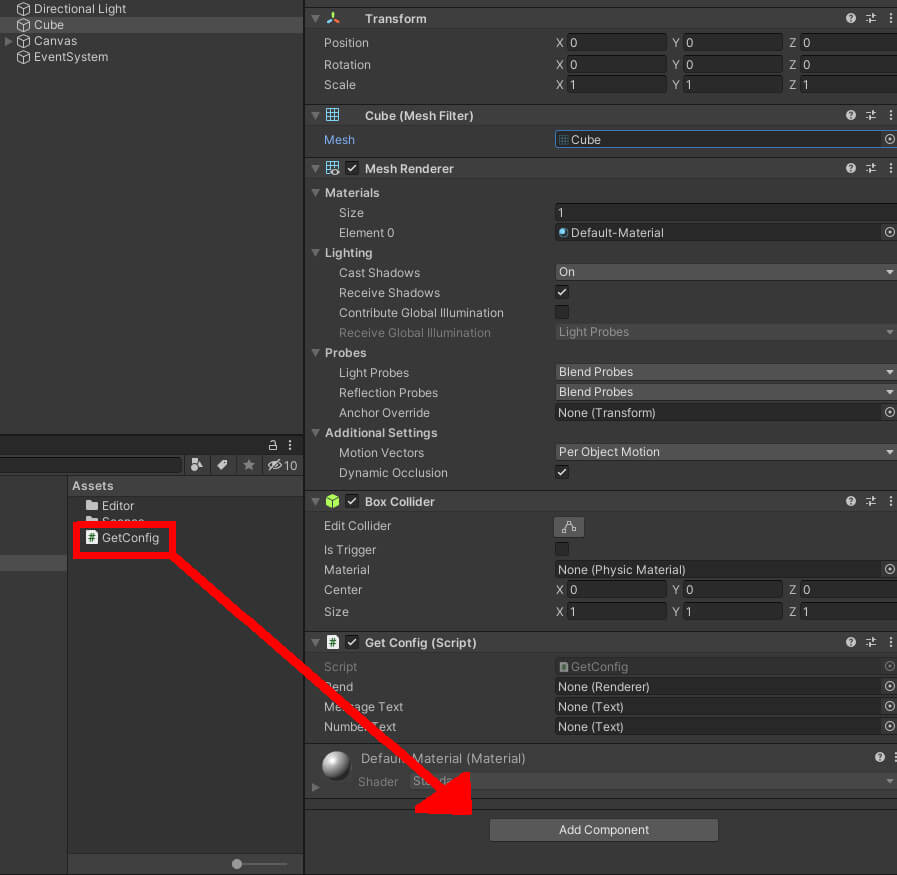Uncheck the Mesh Renderer enabled checkbox
The image size is (897, 875).
pos(352,169)
